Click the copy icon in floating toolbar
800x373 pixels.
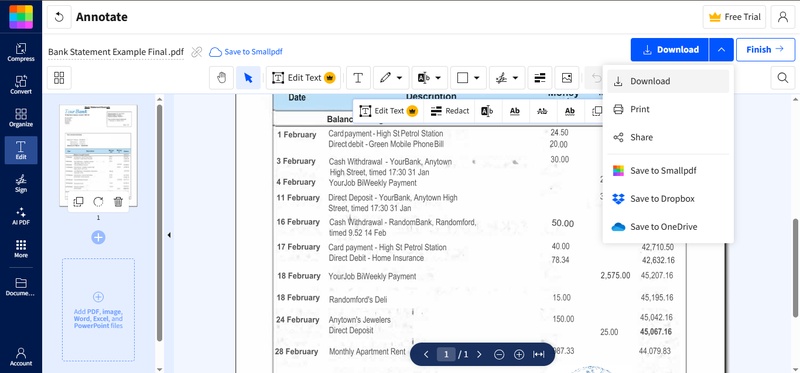[x=596, y=111]
